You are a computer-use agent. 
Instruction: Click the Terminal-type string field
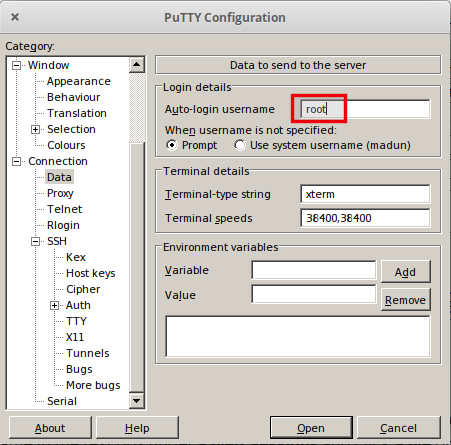coord(365,194)
